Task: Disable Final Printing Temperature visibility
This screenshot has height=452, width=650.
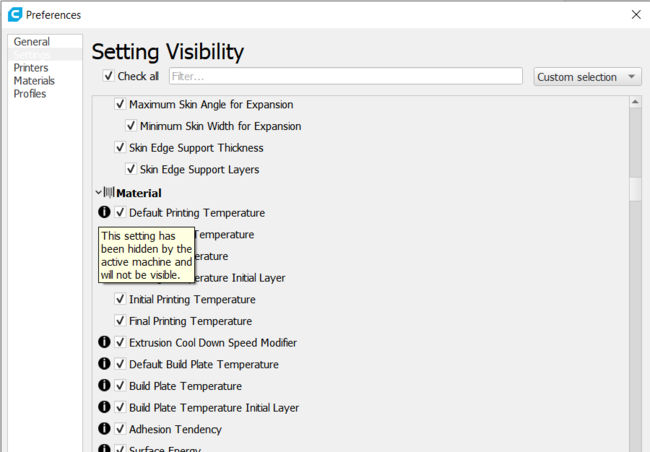Action: (x=120, y=321)
